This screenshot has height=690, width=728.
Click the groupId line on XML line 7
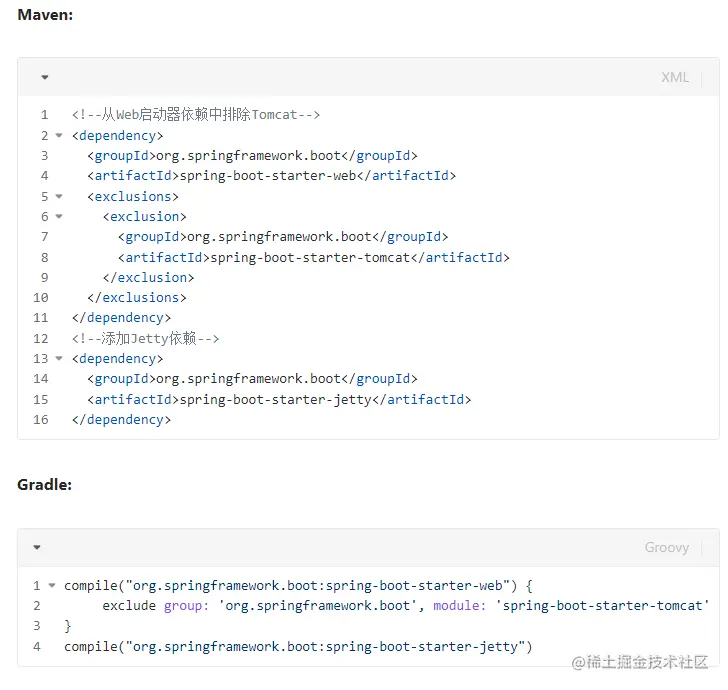click(283, 237)
